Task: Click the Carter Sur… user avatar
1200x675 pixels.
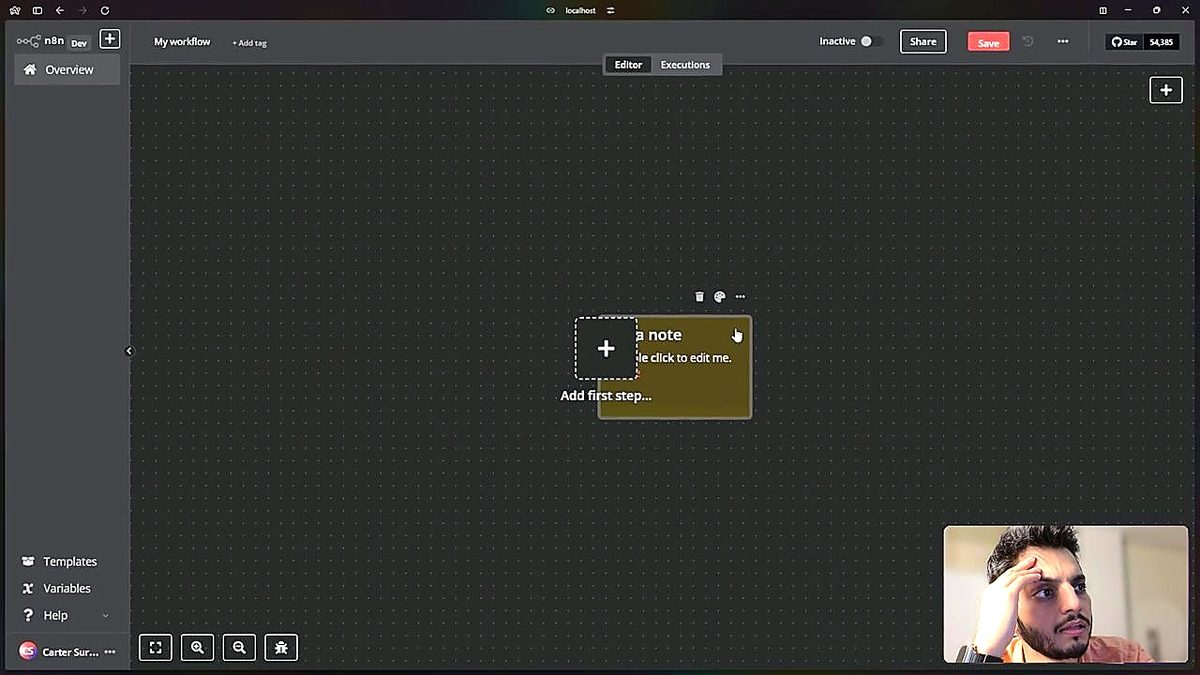Action: click(x=28, y=651)
